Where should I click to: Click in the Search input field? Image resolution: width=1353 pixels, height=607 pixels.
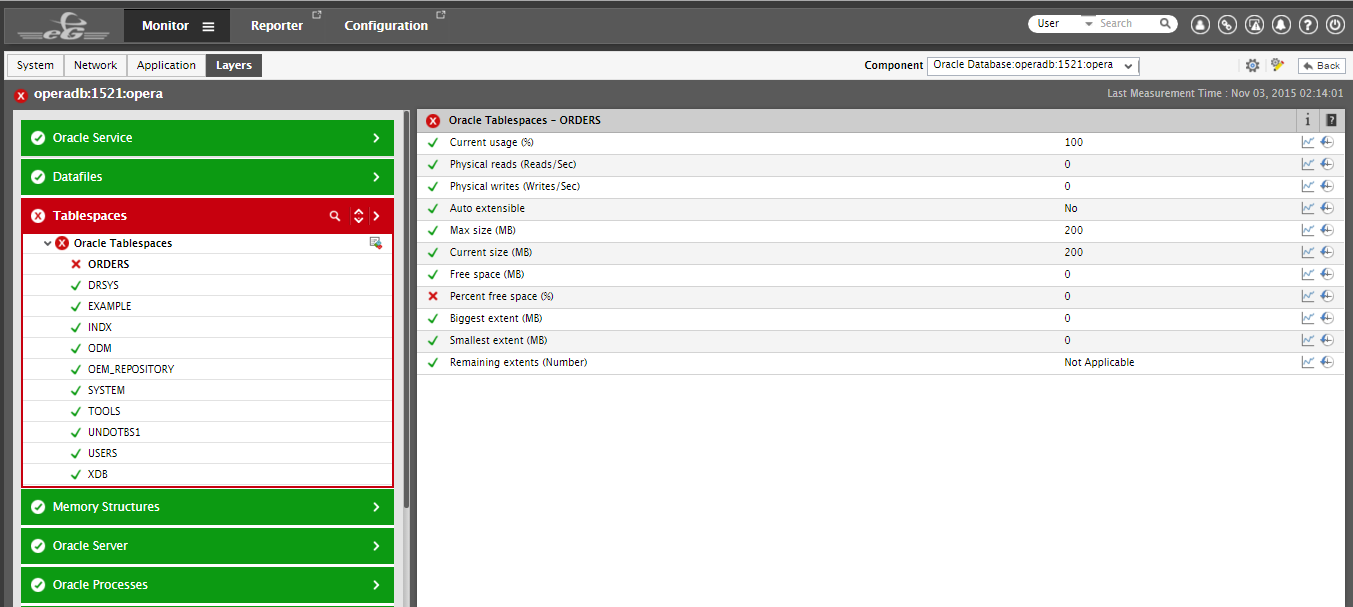(x=1127, y=23)
